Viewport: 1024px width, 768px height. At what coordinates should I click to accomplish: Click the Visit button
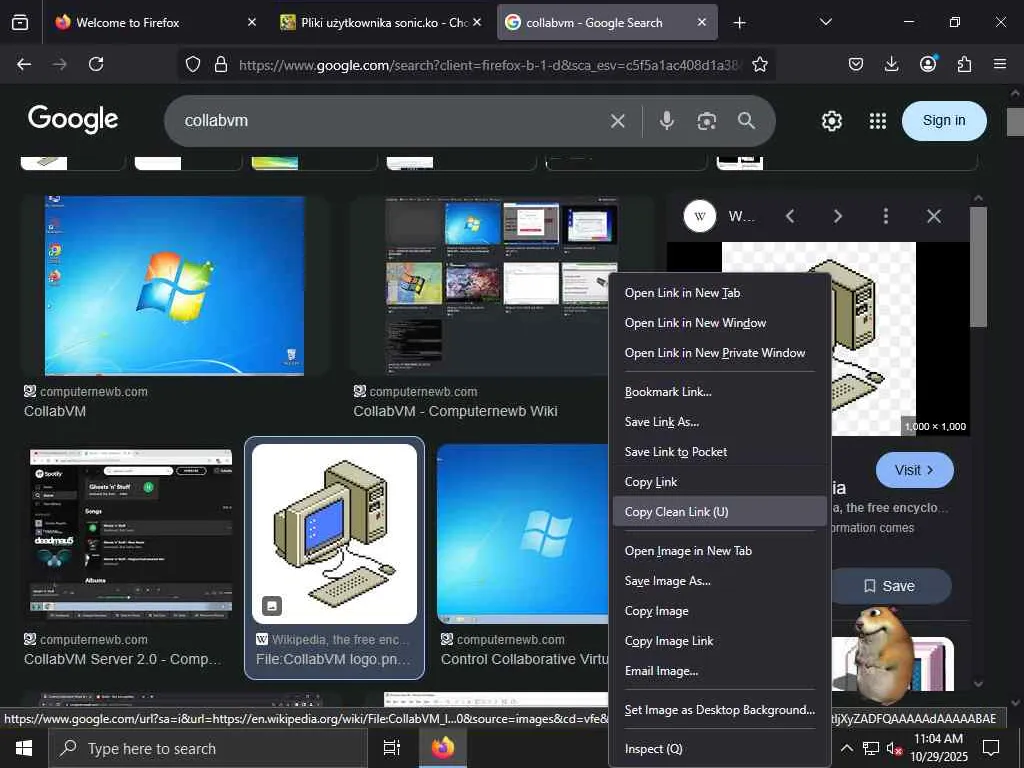[914, 470]
